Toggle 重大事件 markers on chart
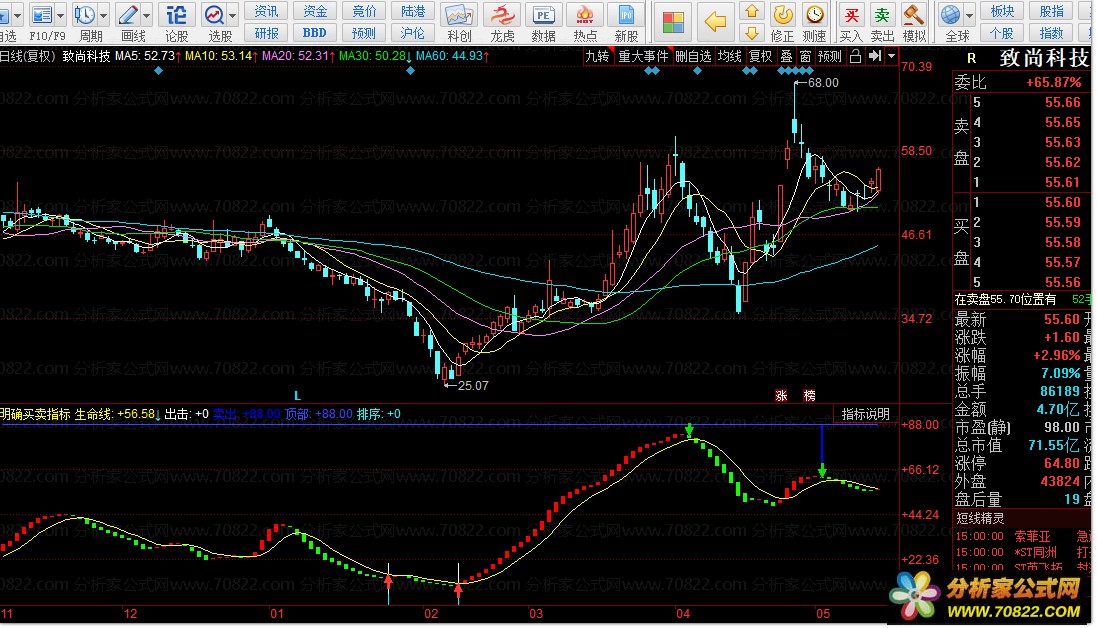This screenshot has height=628, width=1097. pyautogui.click(x=644, y=56)
